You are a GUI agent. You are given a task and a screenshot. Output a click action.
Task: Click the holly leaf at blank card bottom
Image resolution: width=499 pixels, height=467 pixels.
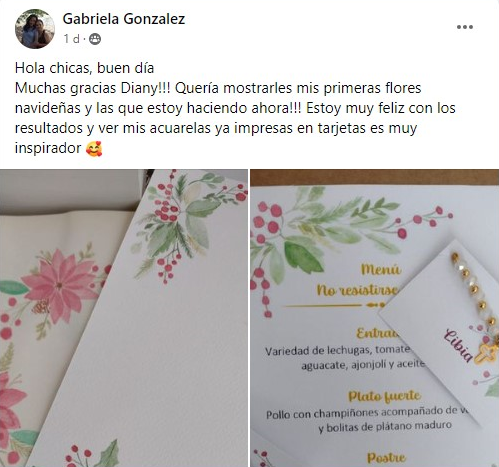(x=108, y=454)
